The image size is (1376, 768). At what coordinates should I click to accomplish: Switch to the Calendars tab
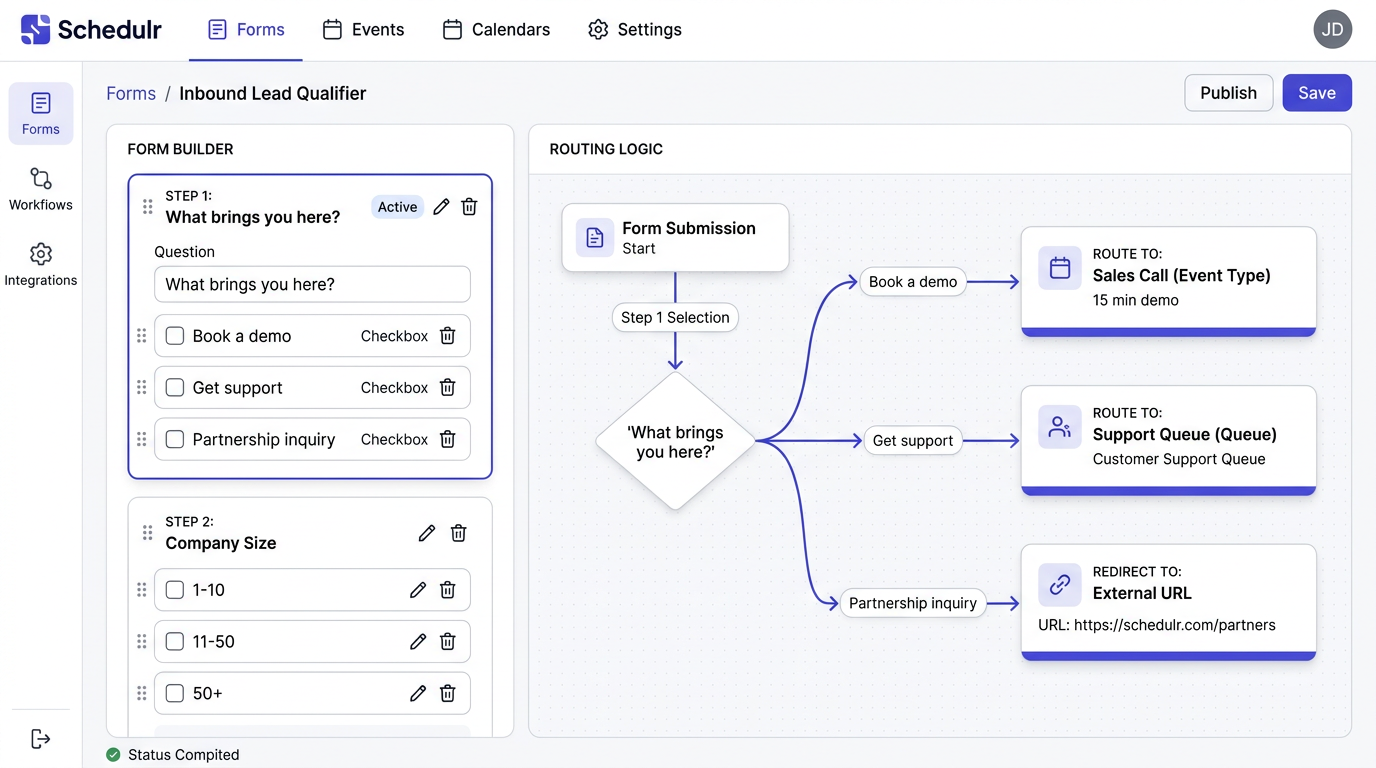(x=496, y=30)
